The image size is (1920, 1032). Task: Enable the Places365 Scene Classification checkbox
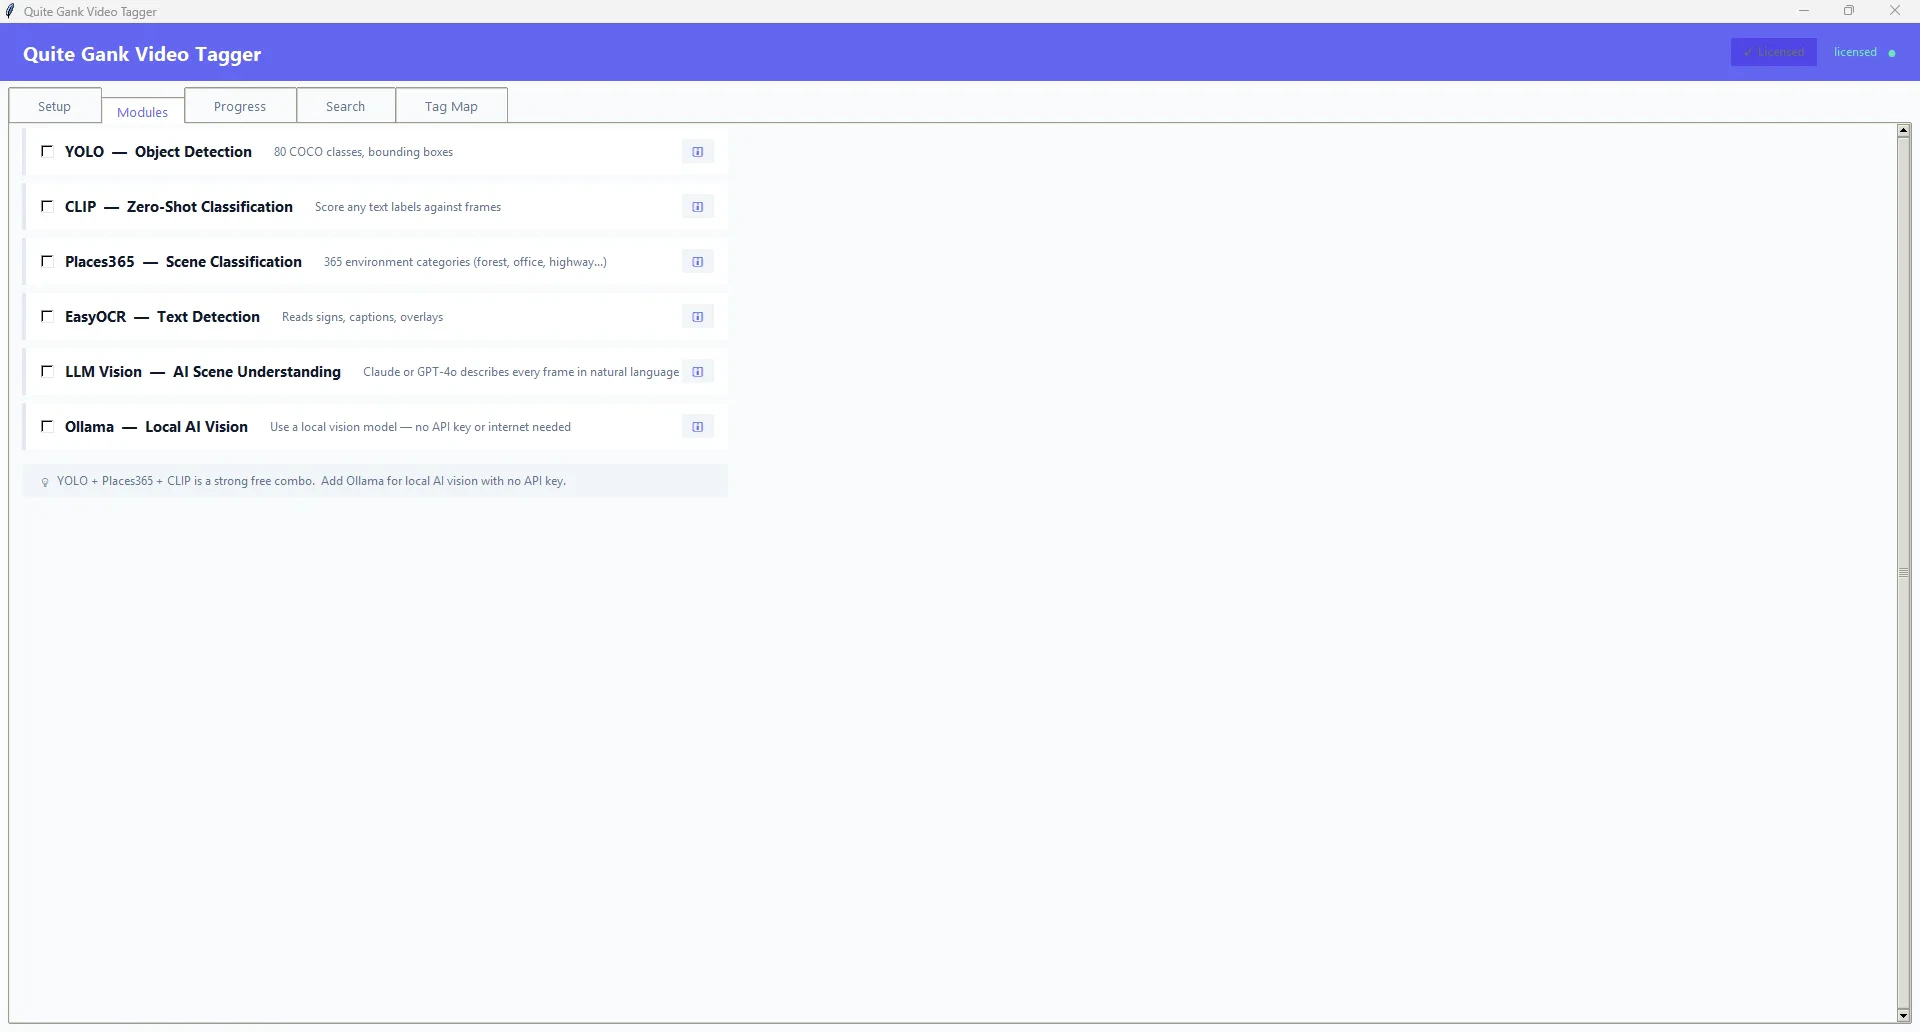[47, 261]
